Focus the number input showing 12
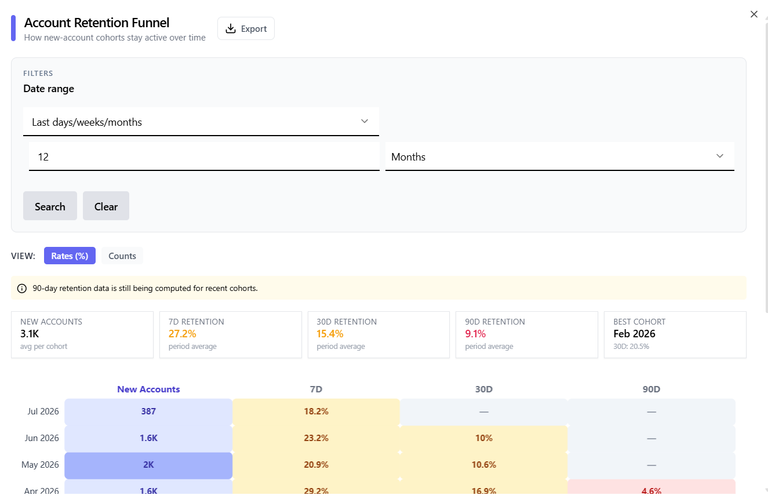768x499 pixels. click(204, 157)
